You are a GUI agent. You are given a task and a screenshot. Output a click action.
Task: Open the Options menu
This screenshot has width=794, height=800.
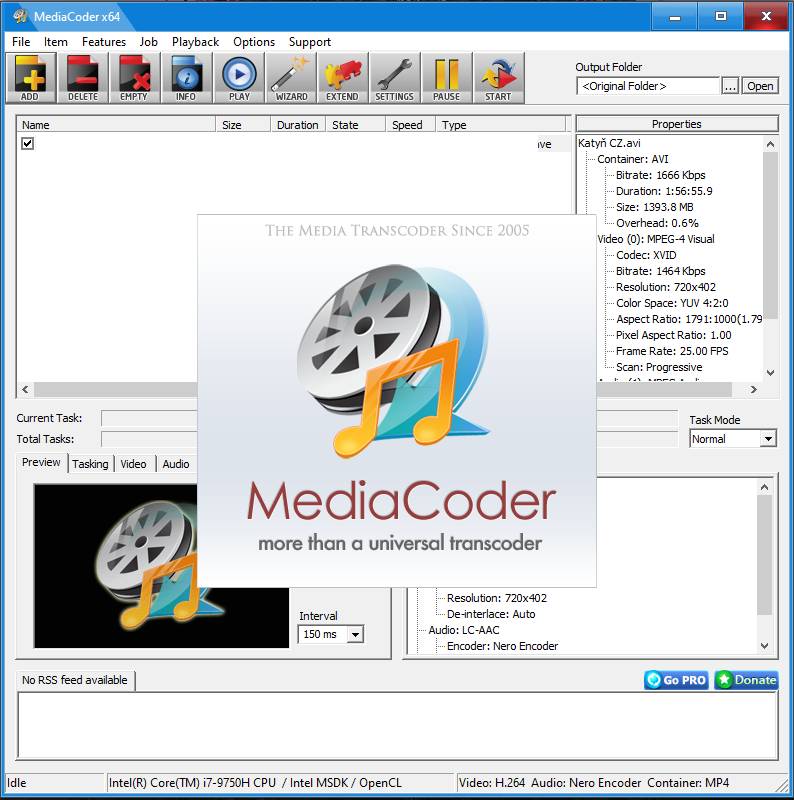[x=254, y=42]
